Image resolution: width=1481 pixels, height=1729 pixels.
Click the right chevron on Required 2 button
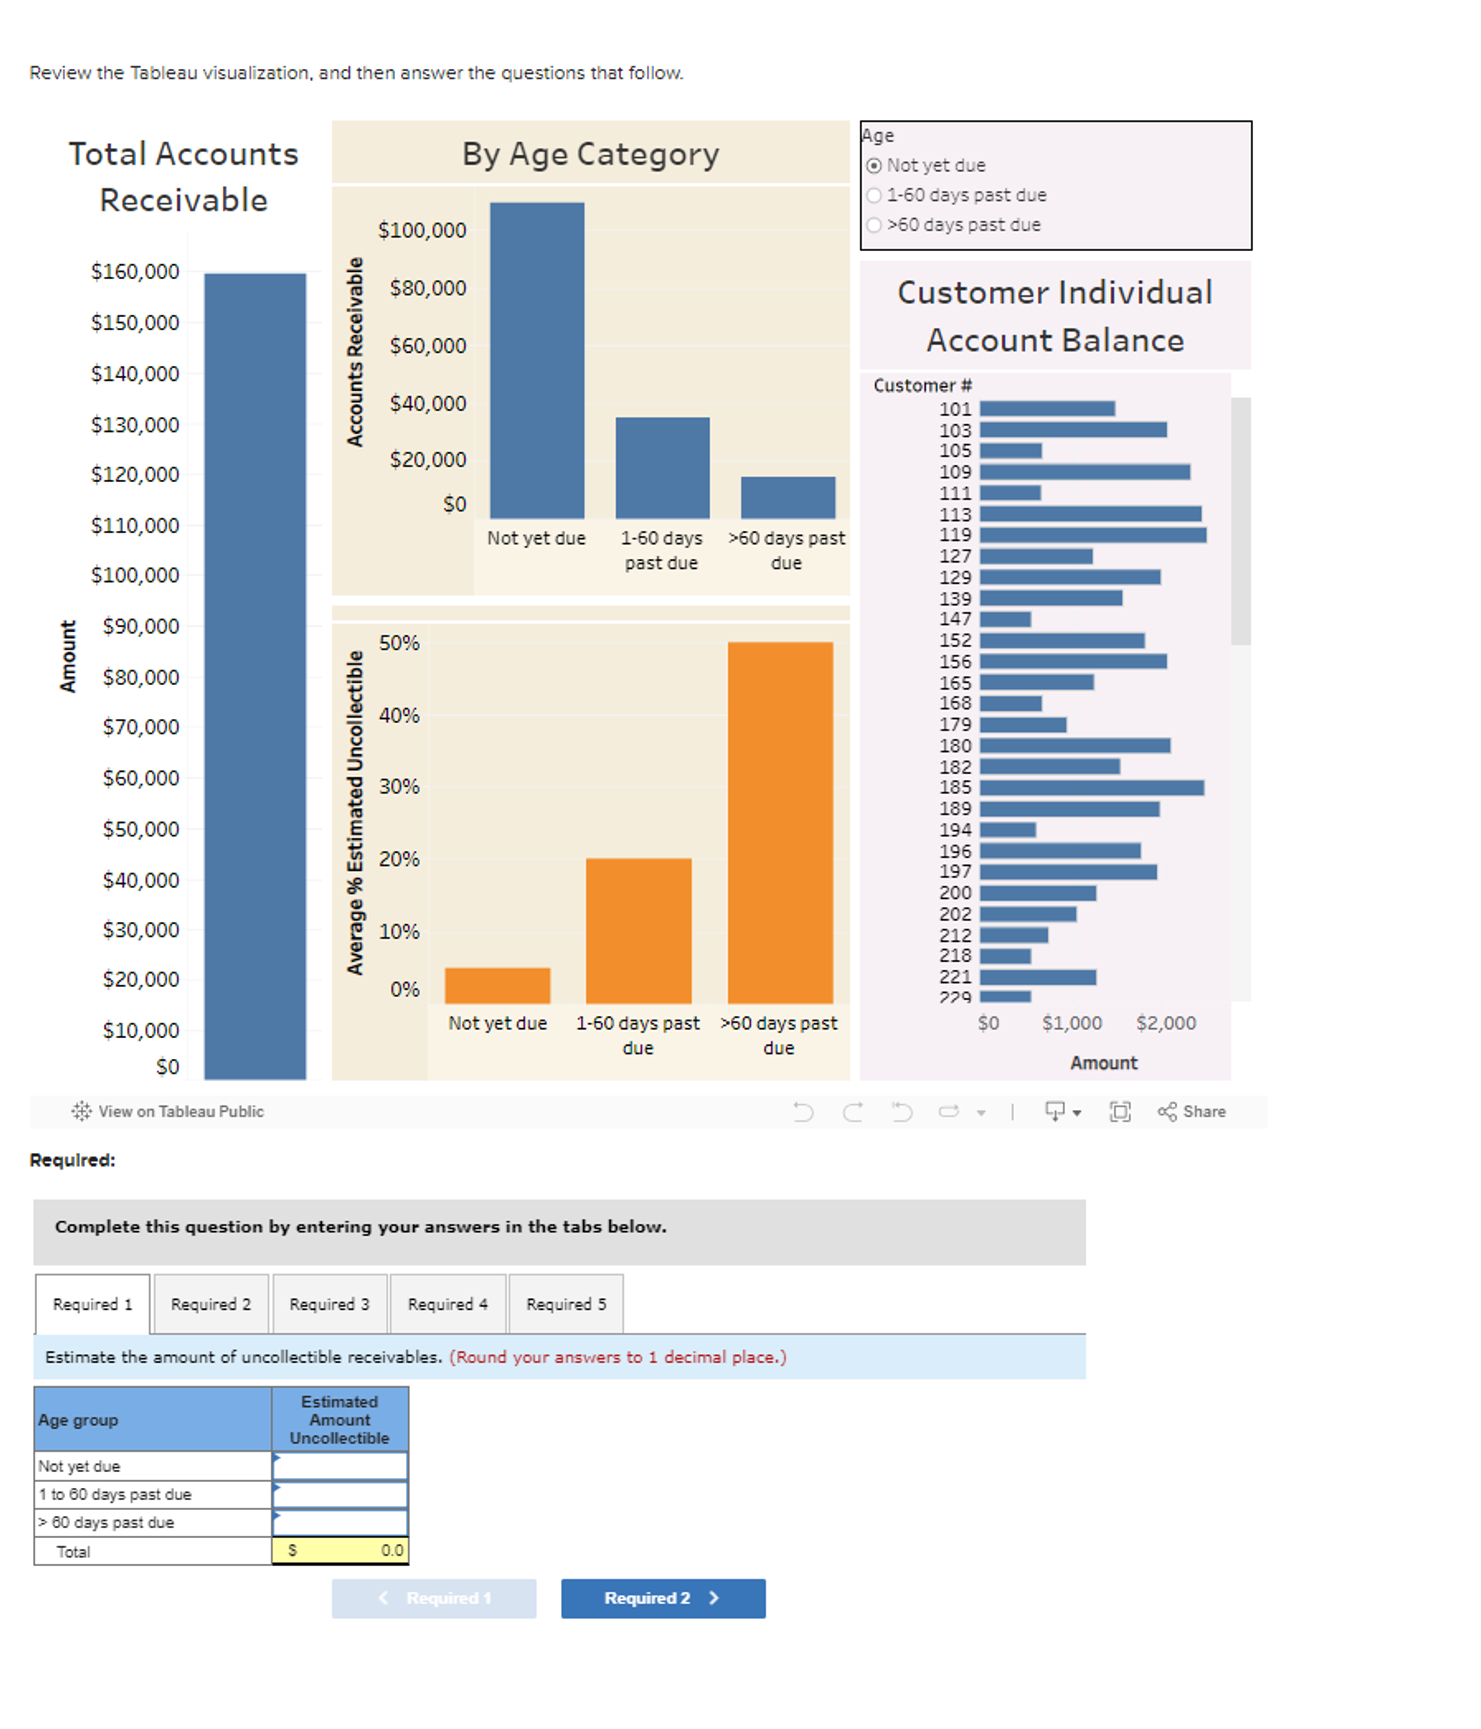(714, 1598)
